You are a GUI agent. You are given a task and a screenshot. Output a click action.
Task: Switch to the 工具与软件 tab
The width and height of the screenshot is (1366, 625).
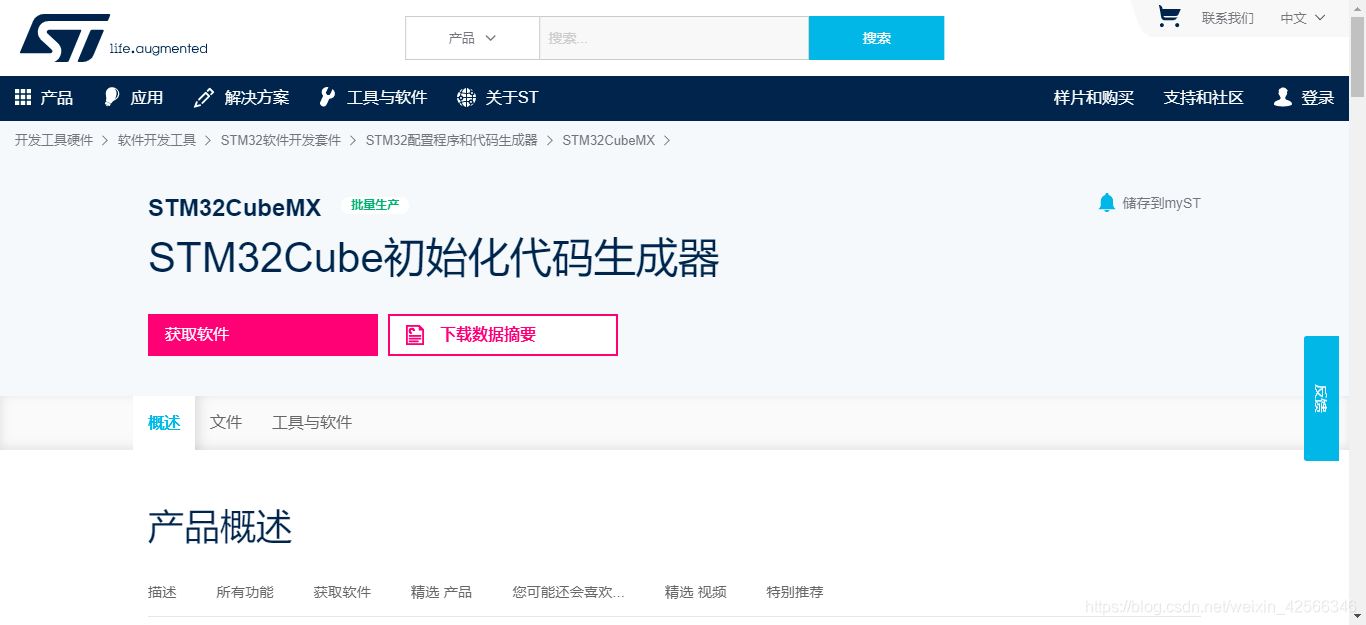[x=312, y=422]
